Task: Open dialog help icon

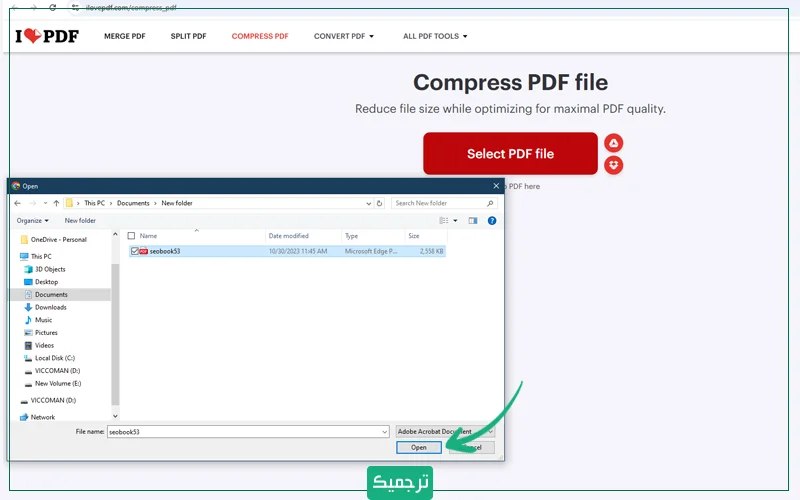Action: (492, 220)
